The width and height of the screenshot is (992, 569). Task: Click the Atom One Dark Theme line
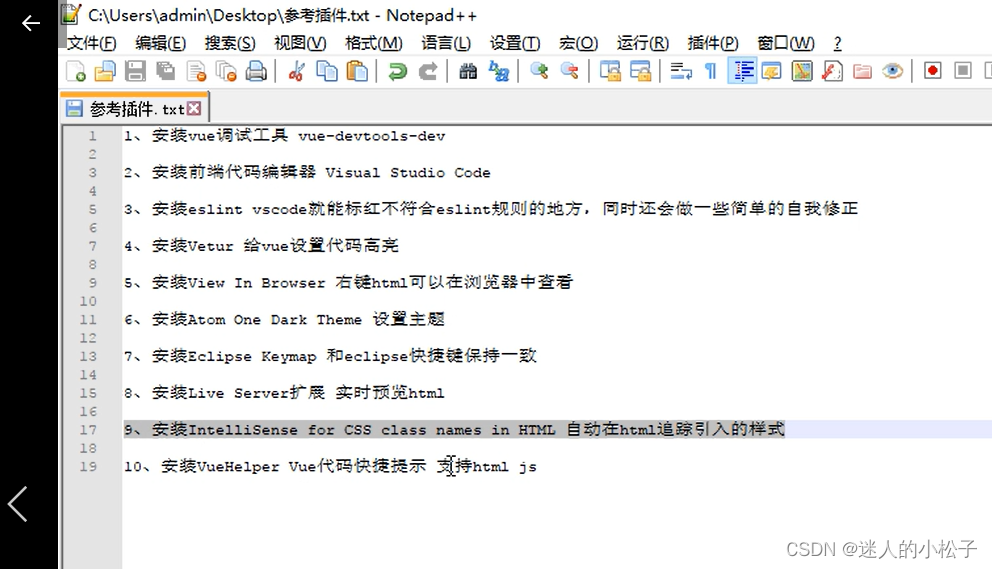[x=284, y=319]
